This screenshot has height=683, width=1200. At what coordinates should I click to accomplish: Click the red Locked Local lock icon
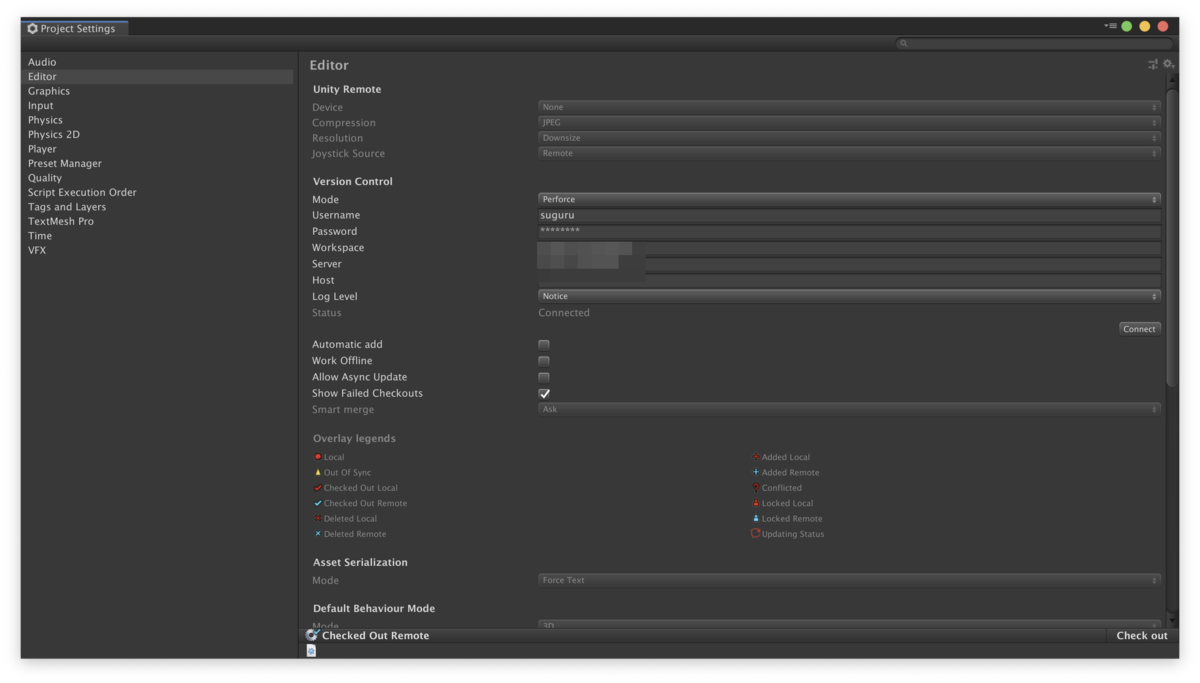coord(756,503)
